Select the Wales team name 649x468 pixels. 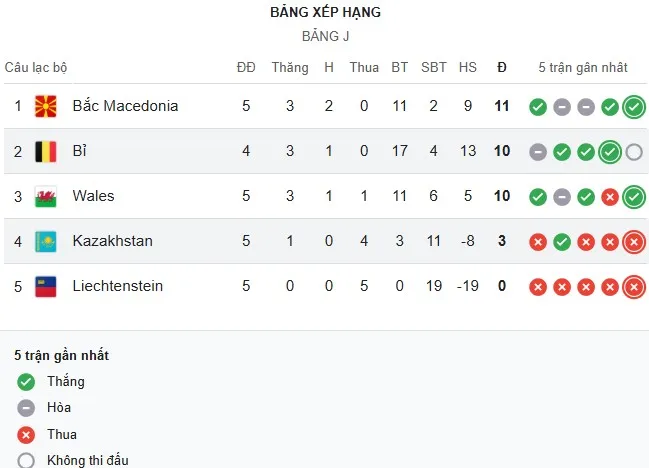coord(93,196)
